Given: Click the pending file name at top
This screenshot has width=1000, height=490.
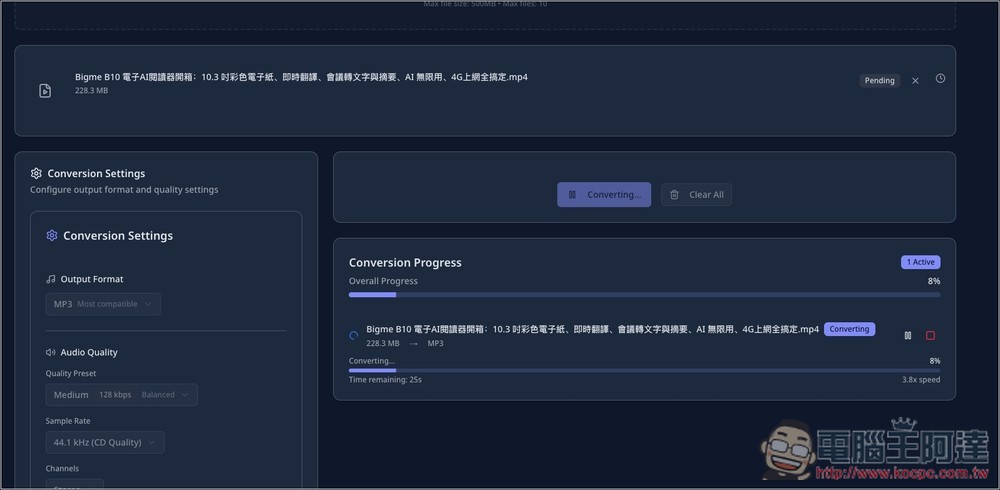Looking at the screenshot, I should pyautogui.click(x=301, y=77).
